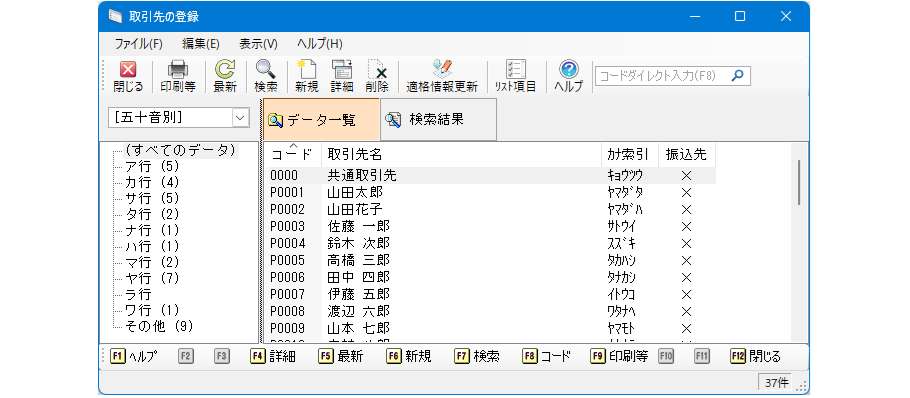
Task: Click the F12 閉じる function key button
Action: [x=756, y=356]
